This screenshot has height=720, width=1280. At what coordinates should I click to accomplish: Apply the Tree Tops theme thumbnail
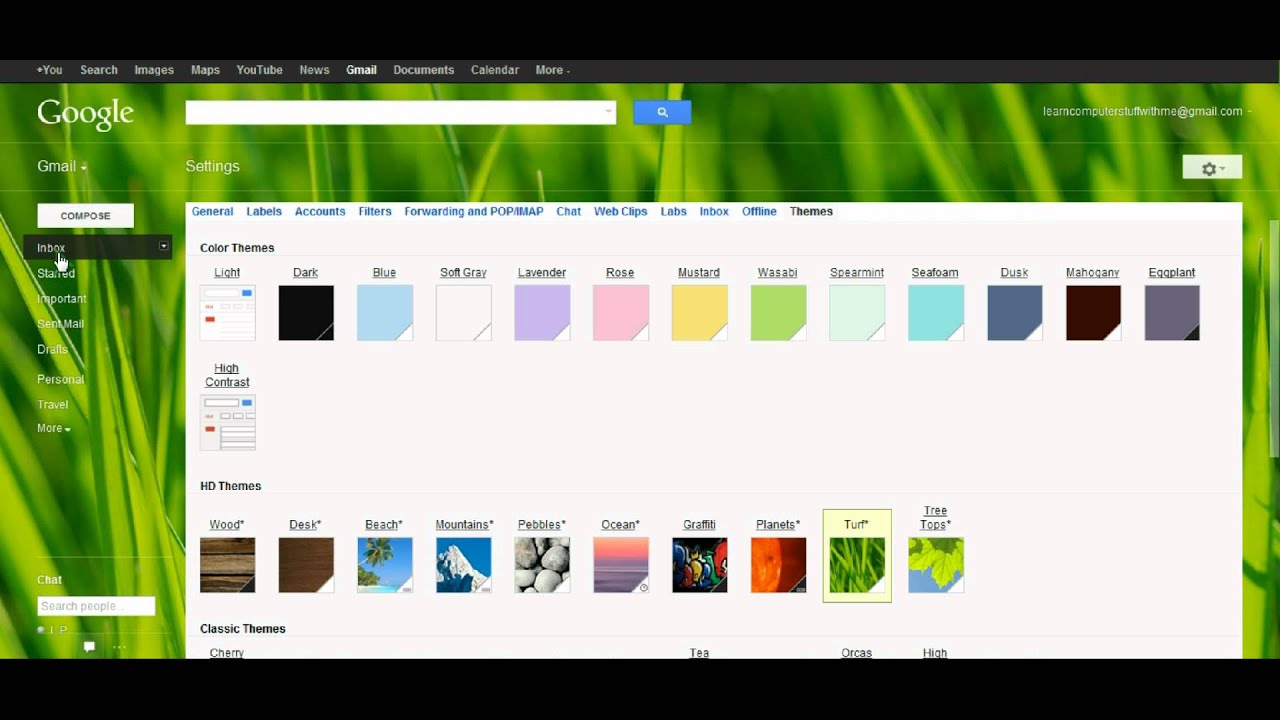click(x=936, y=565)
